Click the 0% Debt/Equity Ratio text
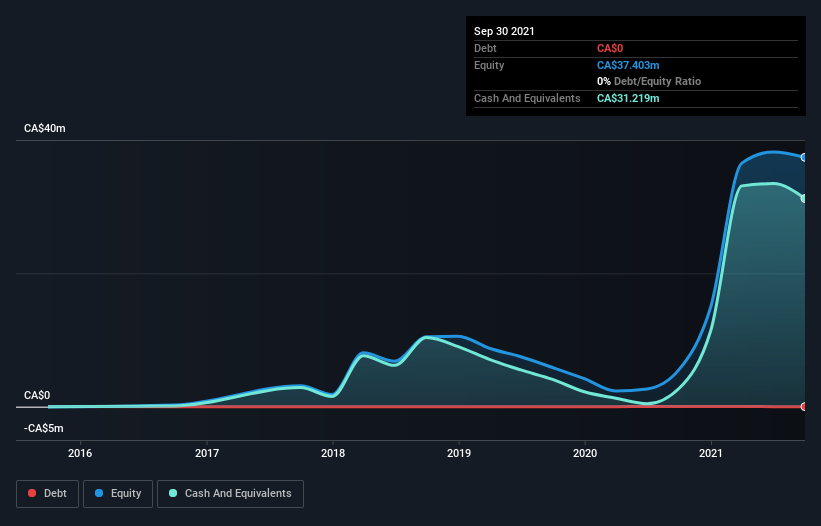Image resolution: width=821 pixels, height=526 pixels. 649,81
